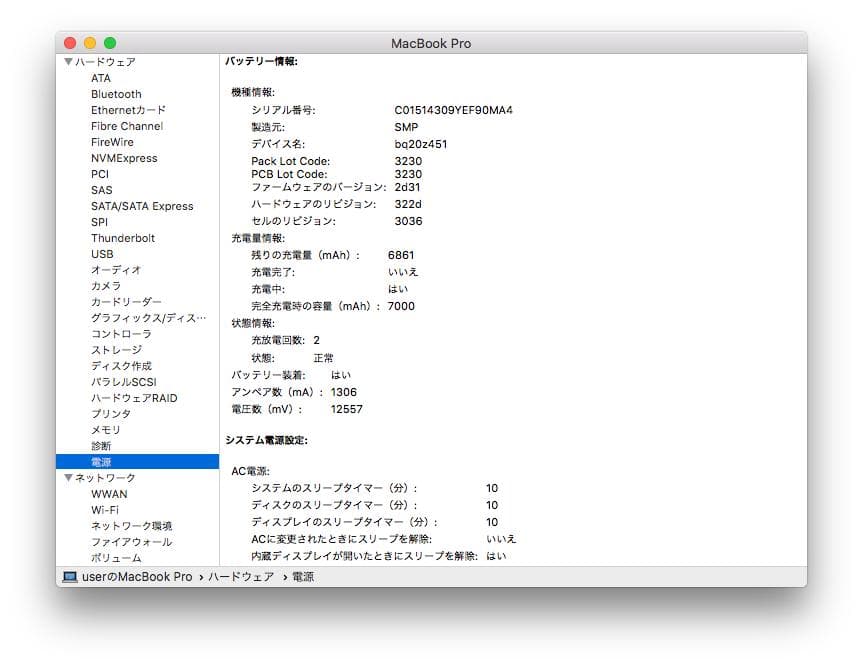Click hardware revision value 322d
The width and height of the screenshot is (863, 667).
click(408, 204)
